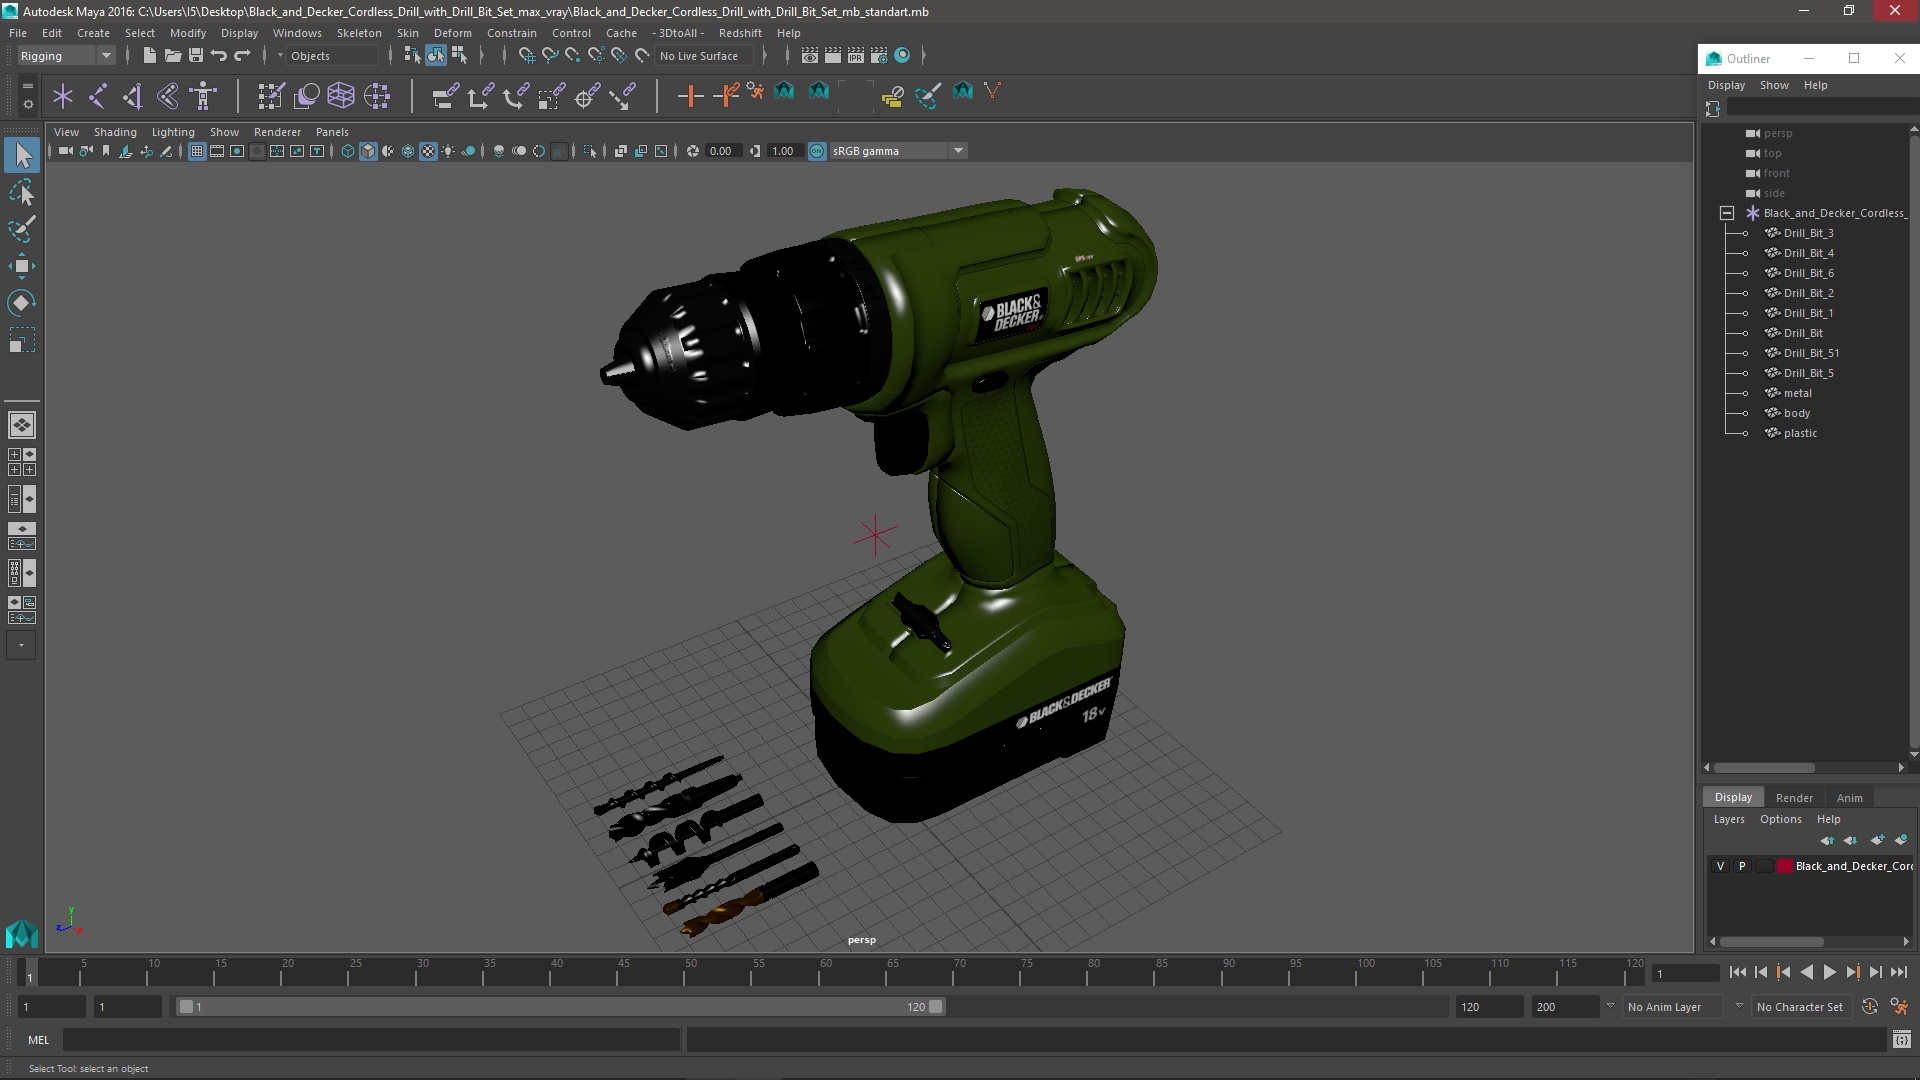The width and height of the screenshot is (1920, 1080).
Task: Click the Create Locator shelf icon
Action: pos(63,96)
